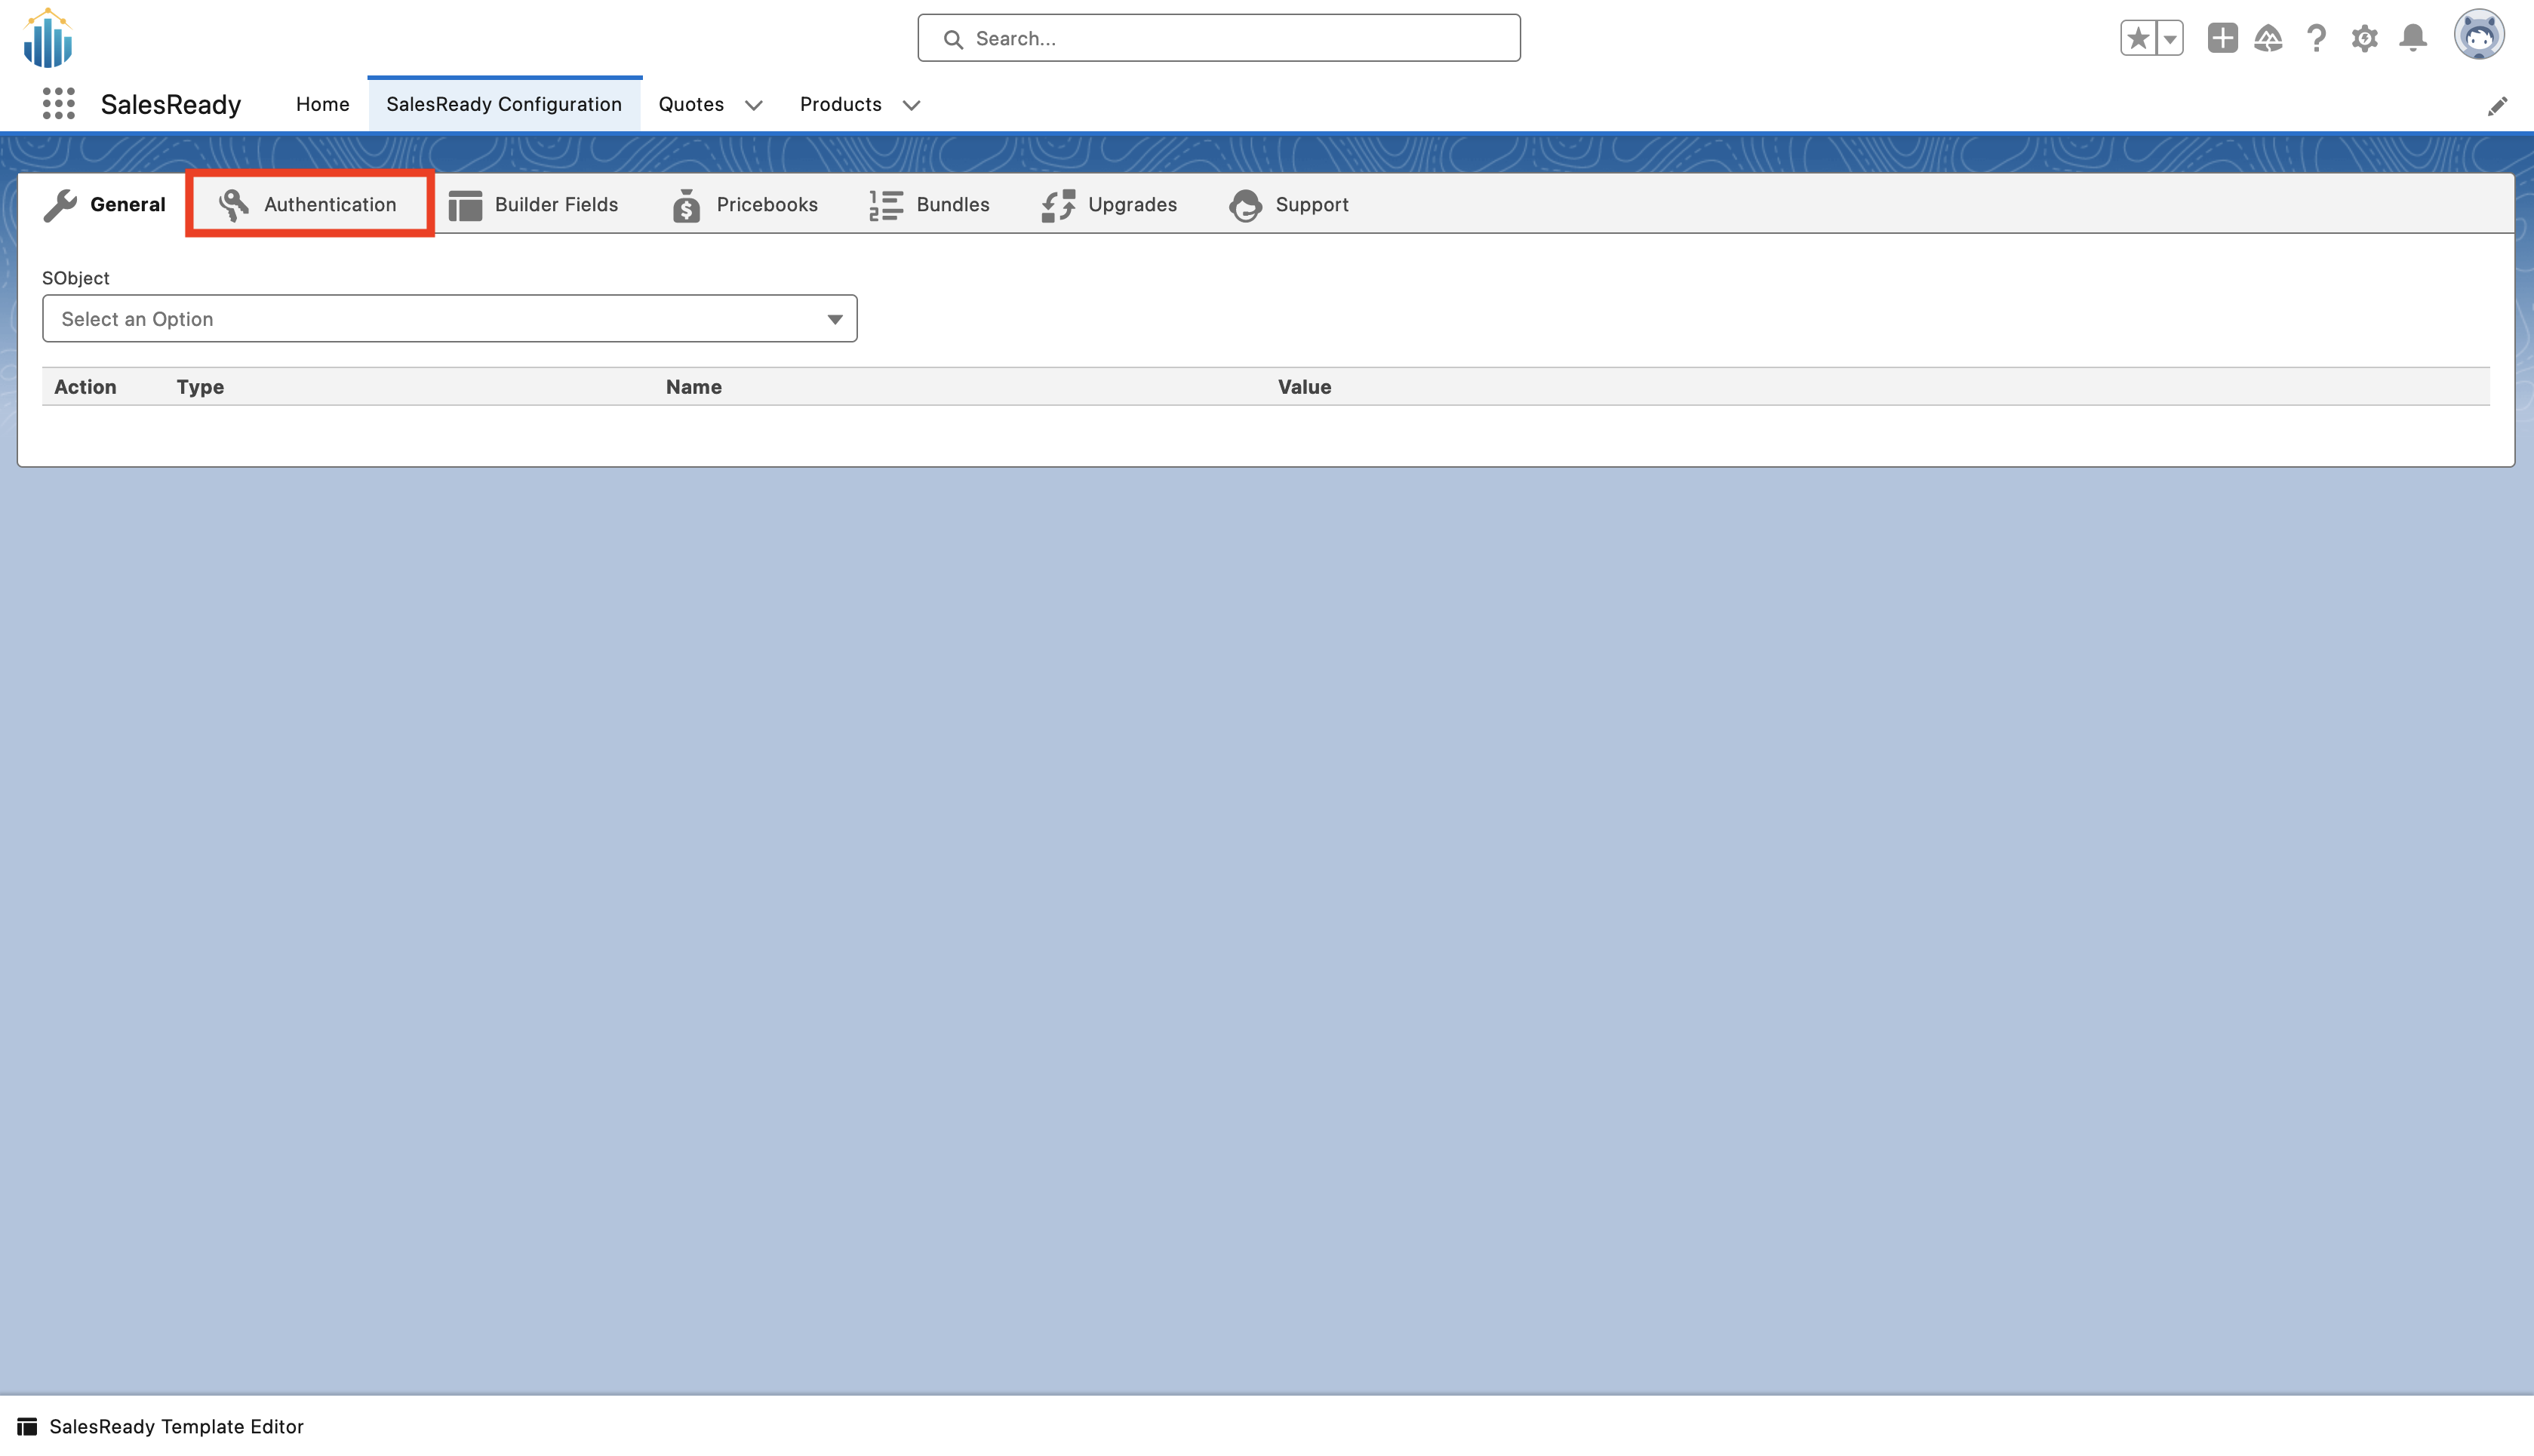Click the pencil icon to edit navigation
This screenshot has width=2534, height=1456.
[x=2497, y=106]
